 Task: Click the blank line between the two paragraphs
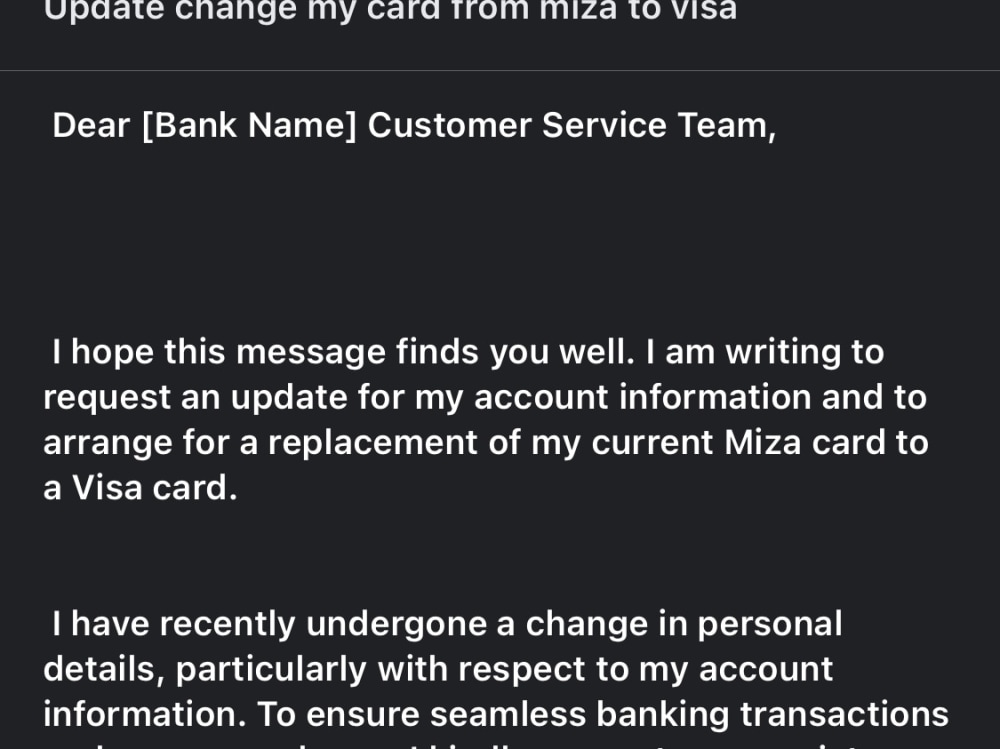(x=500, y=555)
